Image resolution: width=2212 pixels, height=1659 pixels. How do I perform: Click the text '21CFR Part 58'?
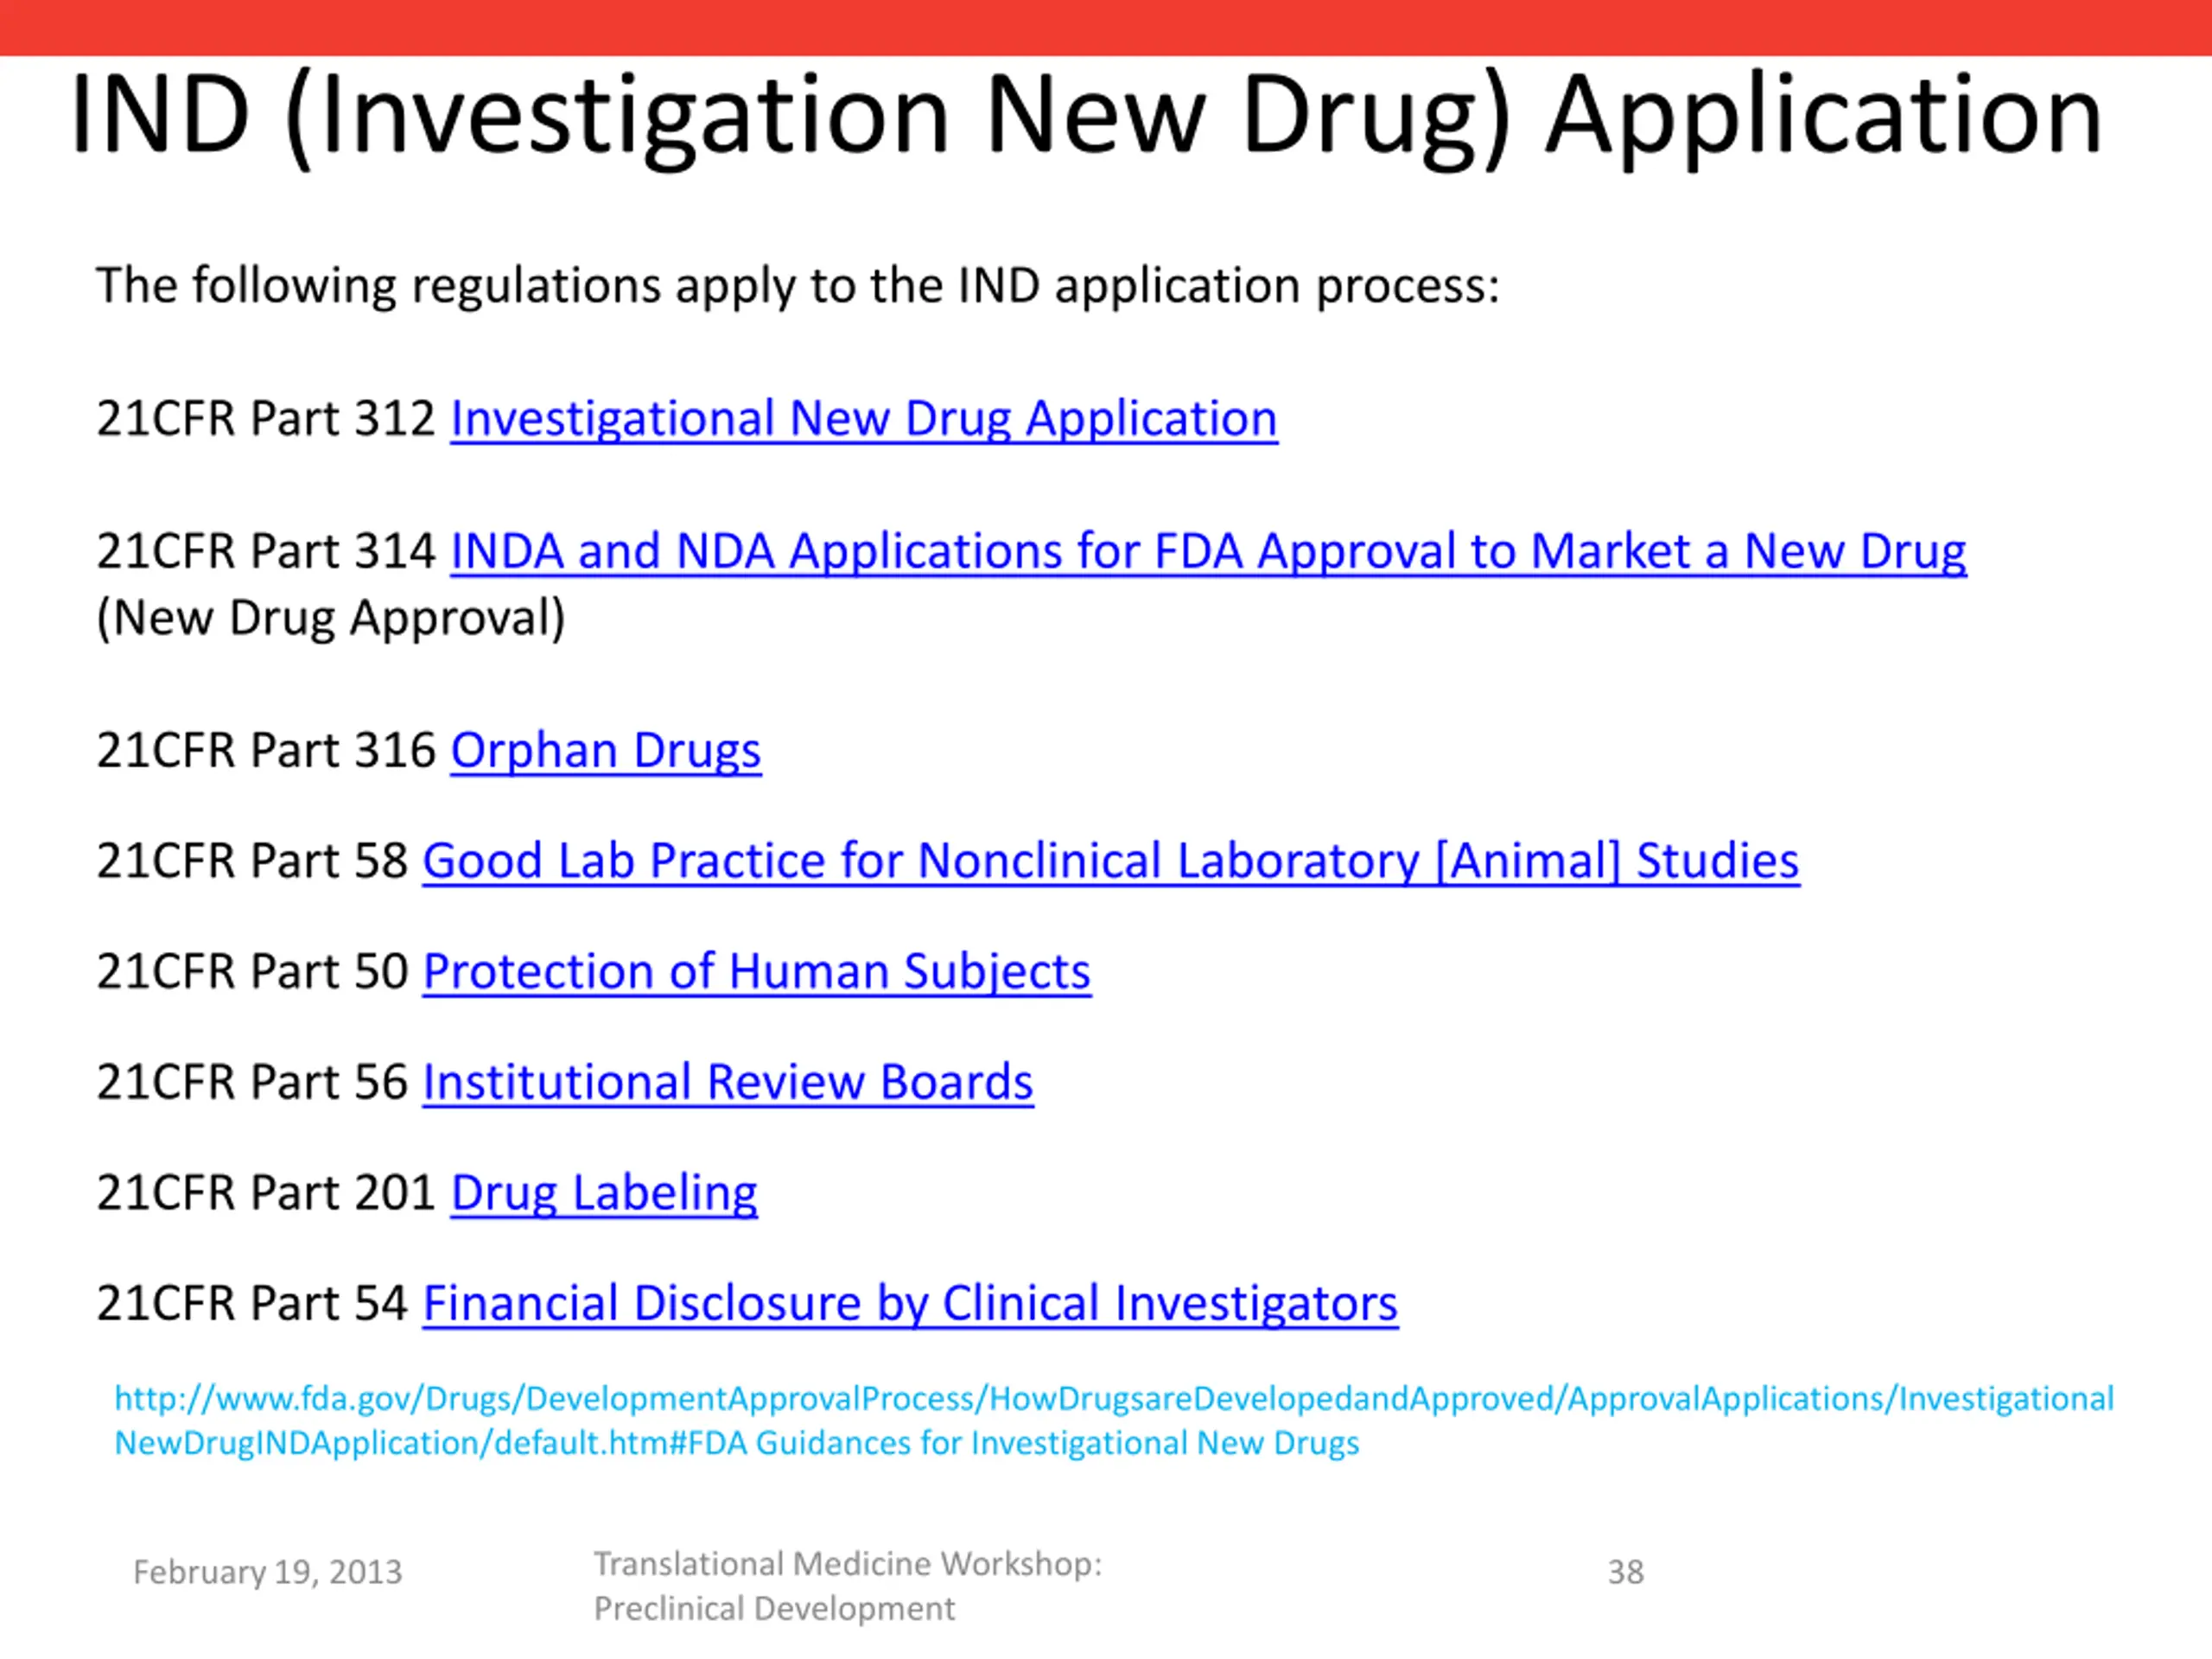[252, 861]
